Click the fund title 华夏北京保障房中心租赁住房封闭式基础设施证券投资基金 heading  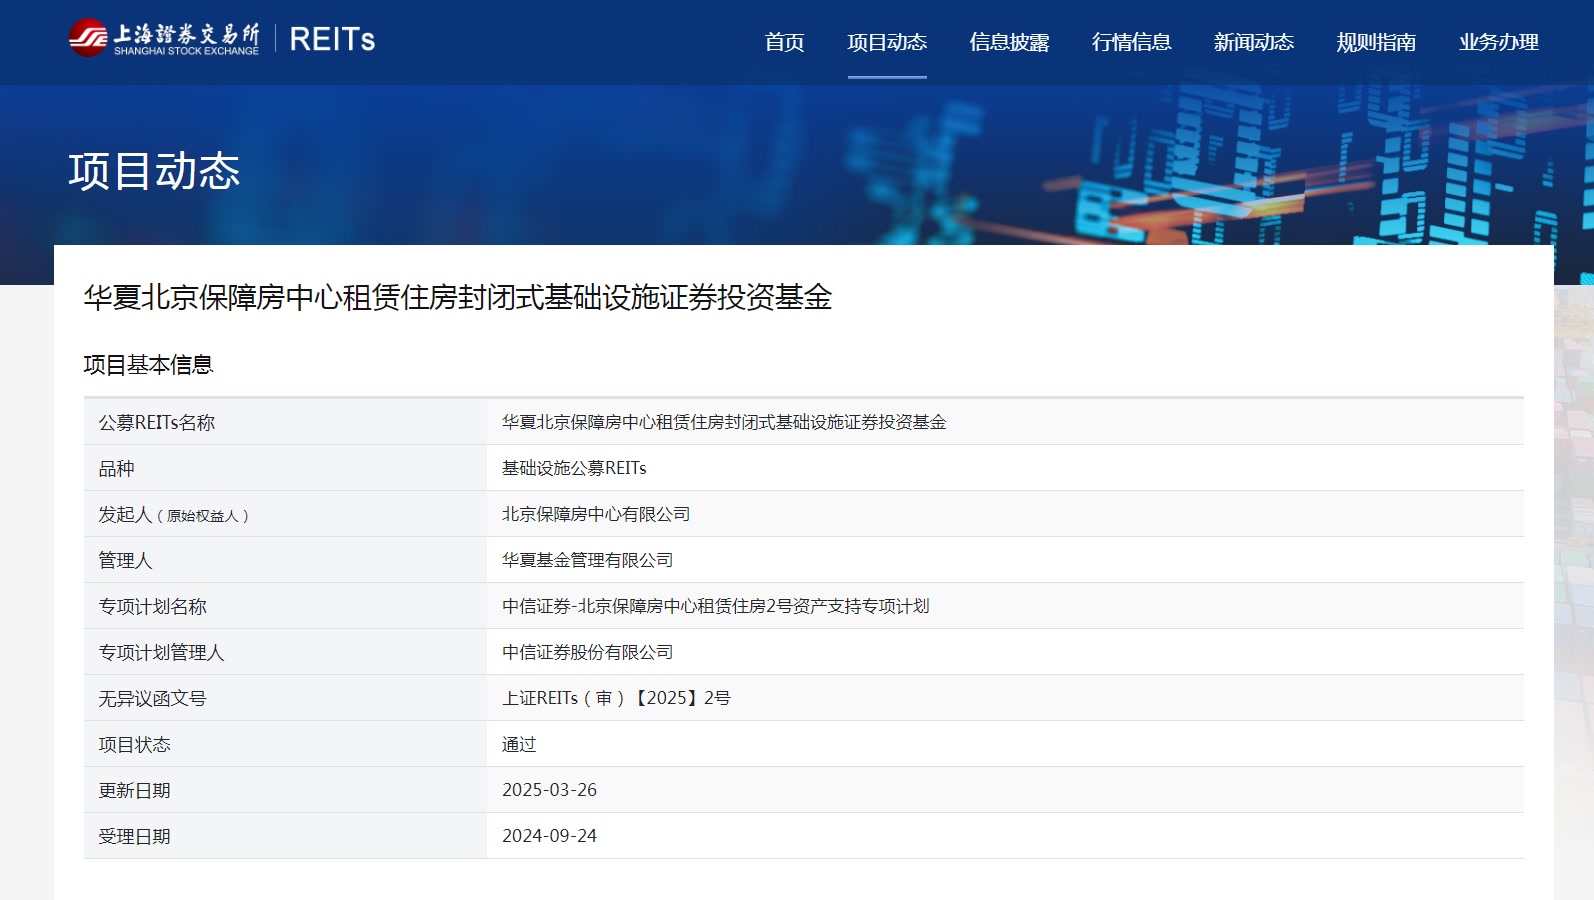pos(458,297)
